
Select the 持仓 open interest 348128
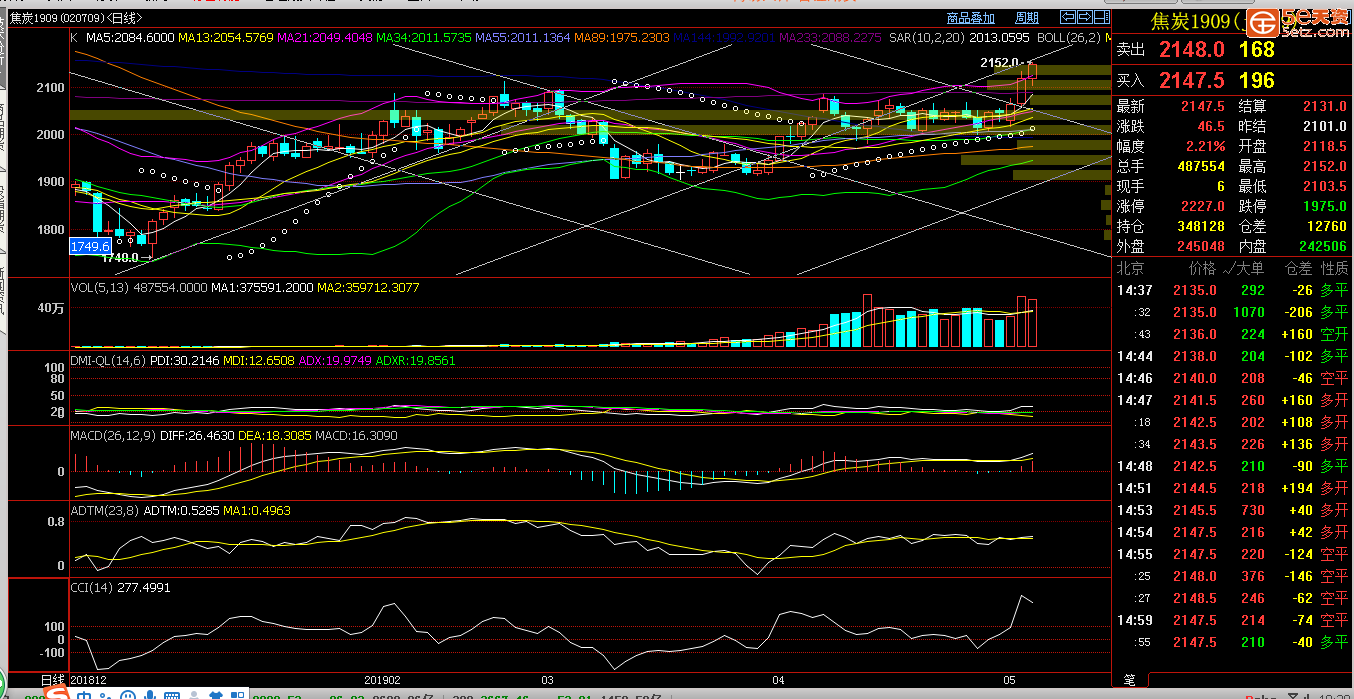pos(1199,226)
